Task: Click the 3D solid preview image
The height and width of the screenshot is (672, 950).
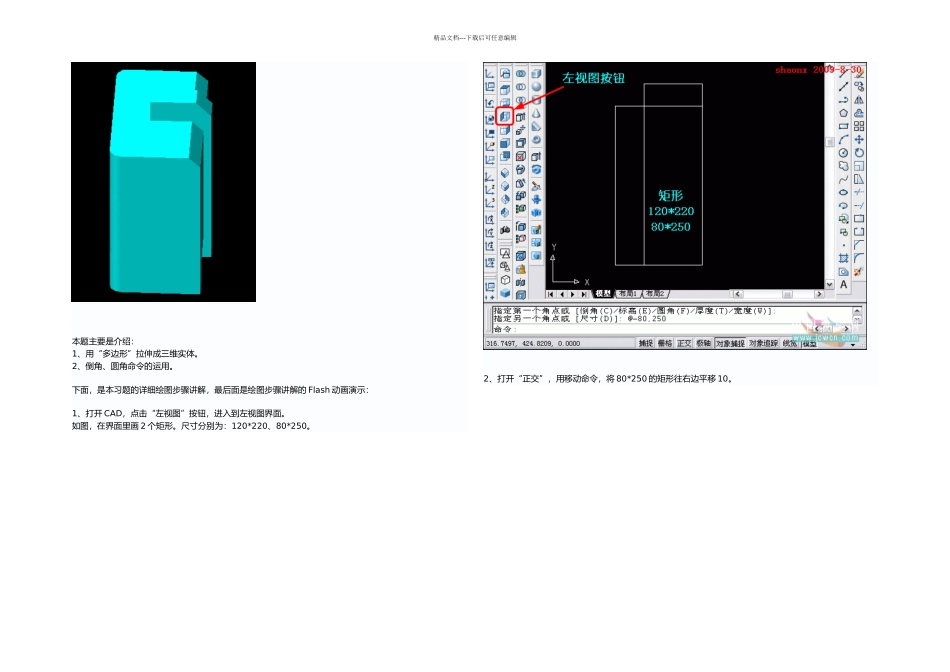Action: tap(164, 182)
